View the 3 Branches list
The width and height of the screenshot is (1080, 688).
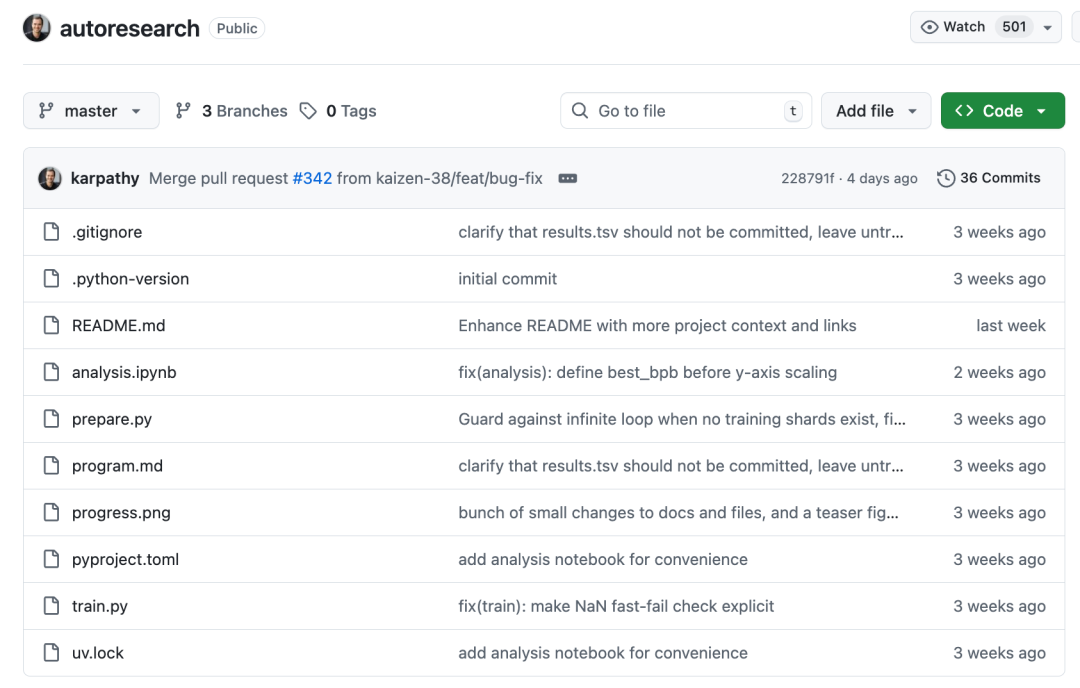(231, 111)
